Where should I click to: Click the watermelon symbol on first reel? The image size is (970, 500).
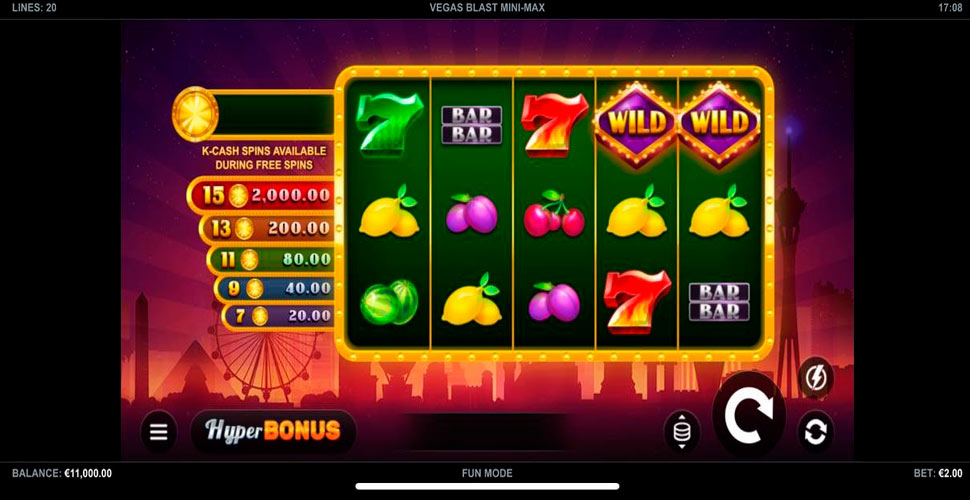pyautogui.click(x=389, y=302)
